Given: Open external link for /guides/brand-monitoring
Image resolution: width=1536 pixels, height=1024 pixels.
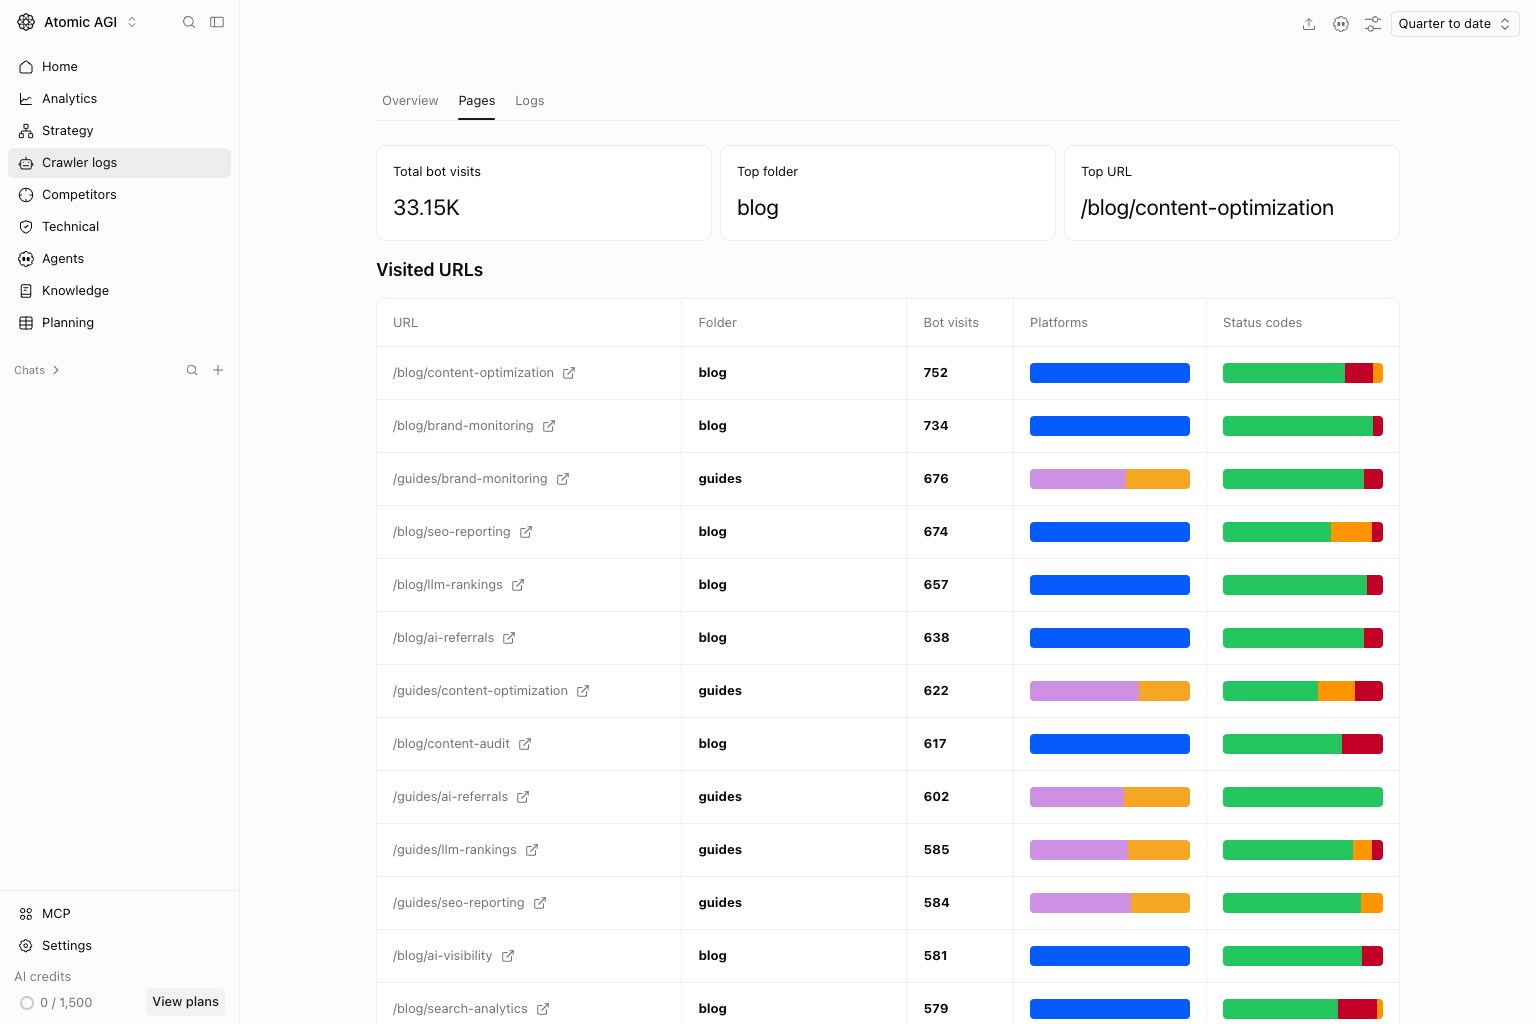Looking at the screenshot, I should [563, 479].
